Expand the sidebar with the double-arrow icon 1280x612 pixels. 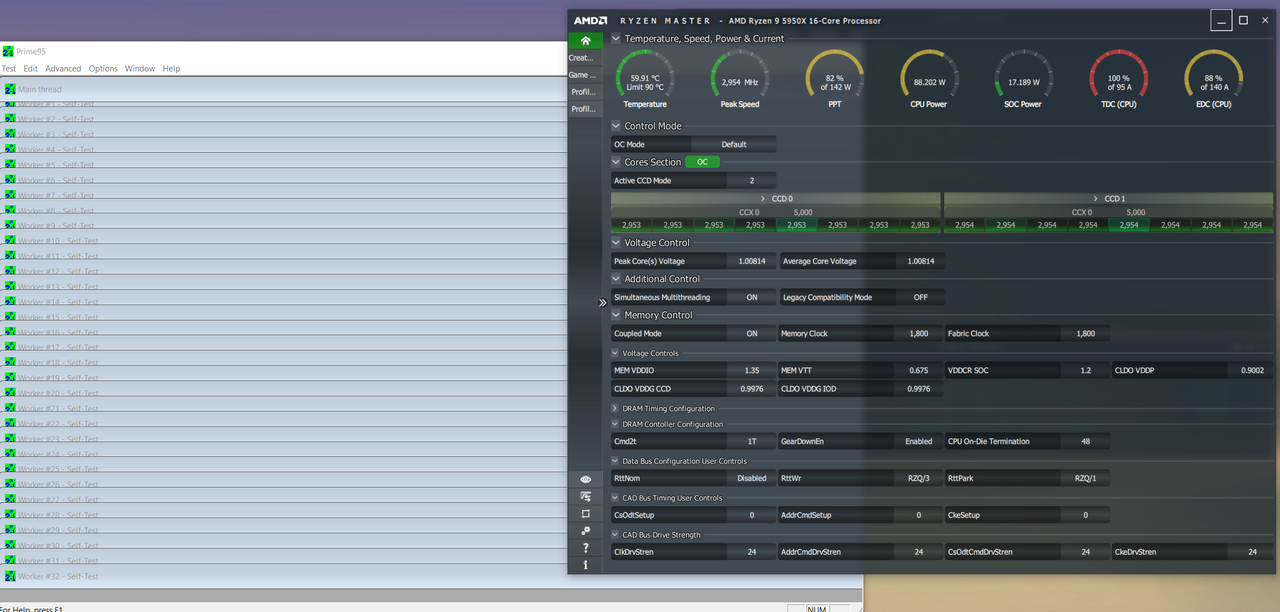pyautogui.click(x=603, y=302)
